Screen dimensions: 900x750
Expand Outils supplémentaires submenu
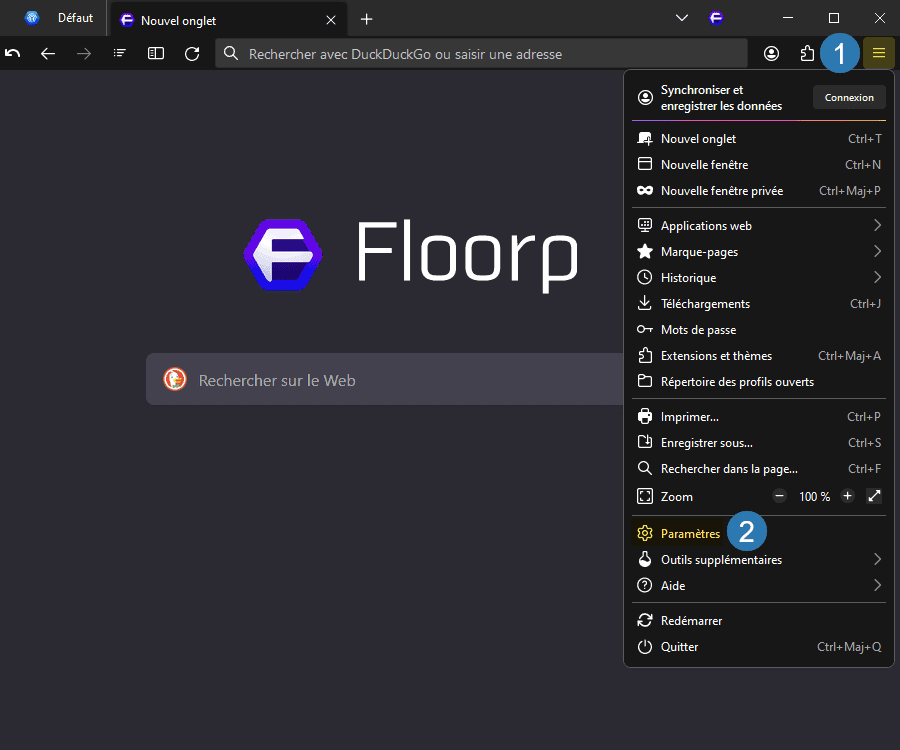click(x=759, y=559)
